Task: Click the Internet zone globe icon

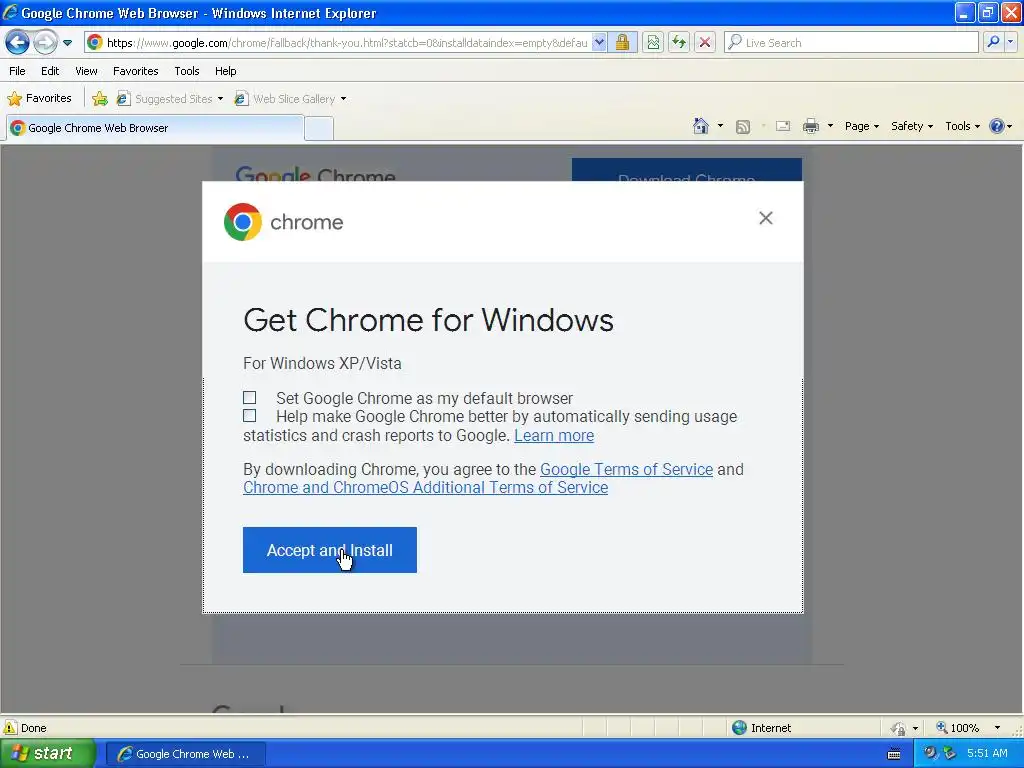Action: click(x=739, y=728)
